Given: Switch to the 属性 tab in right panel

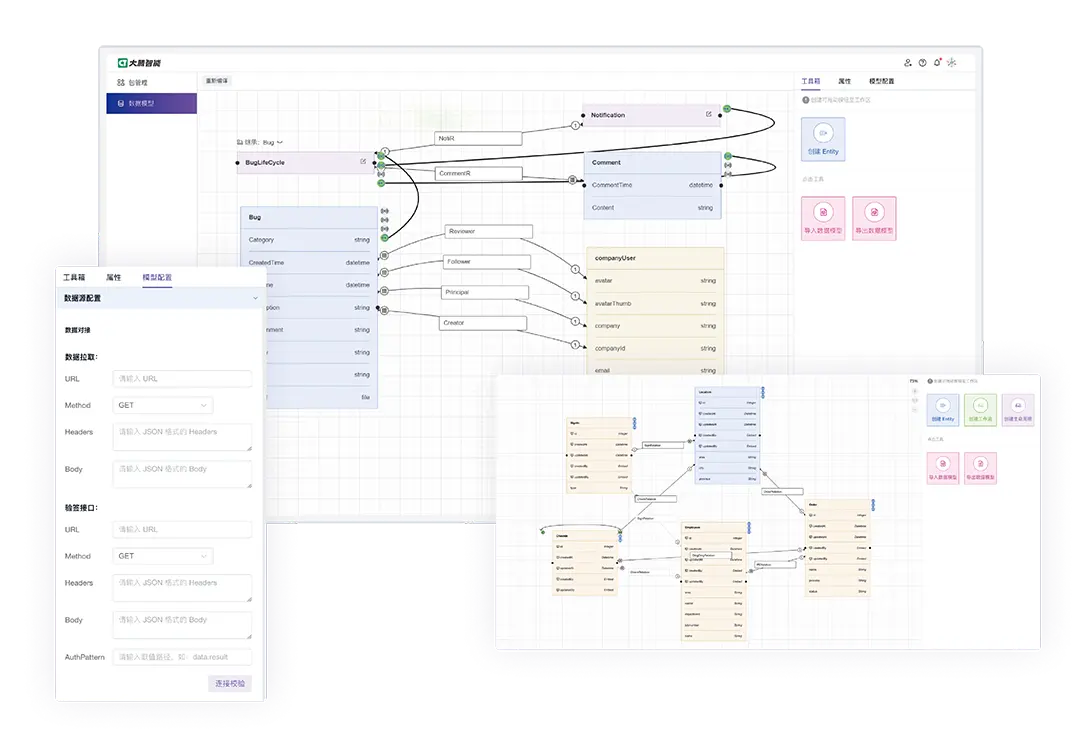Looking at the screenshot, I should 844,81.
